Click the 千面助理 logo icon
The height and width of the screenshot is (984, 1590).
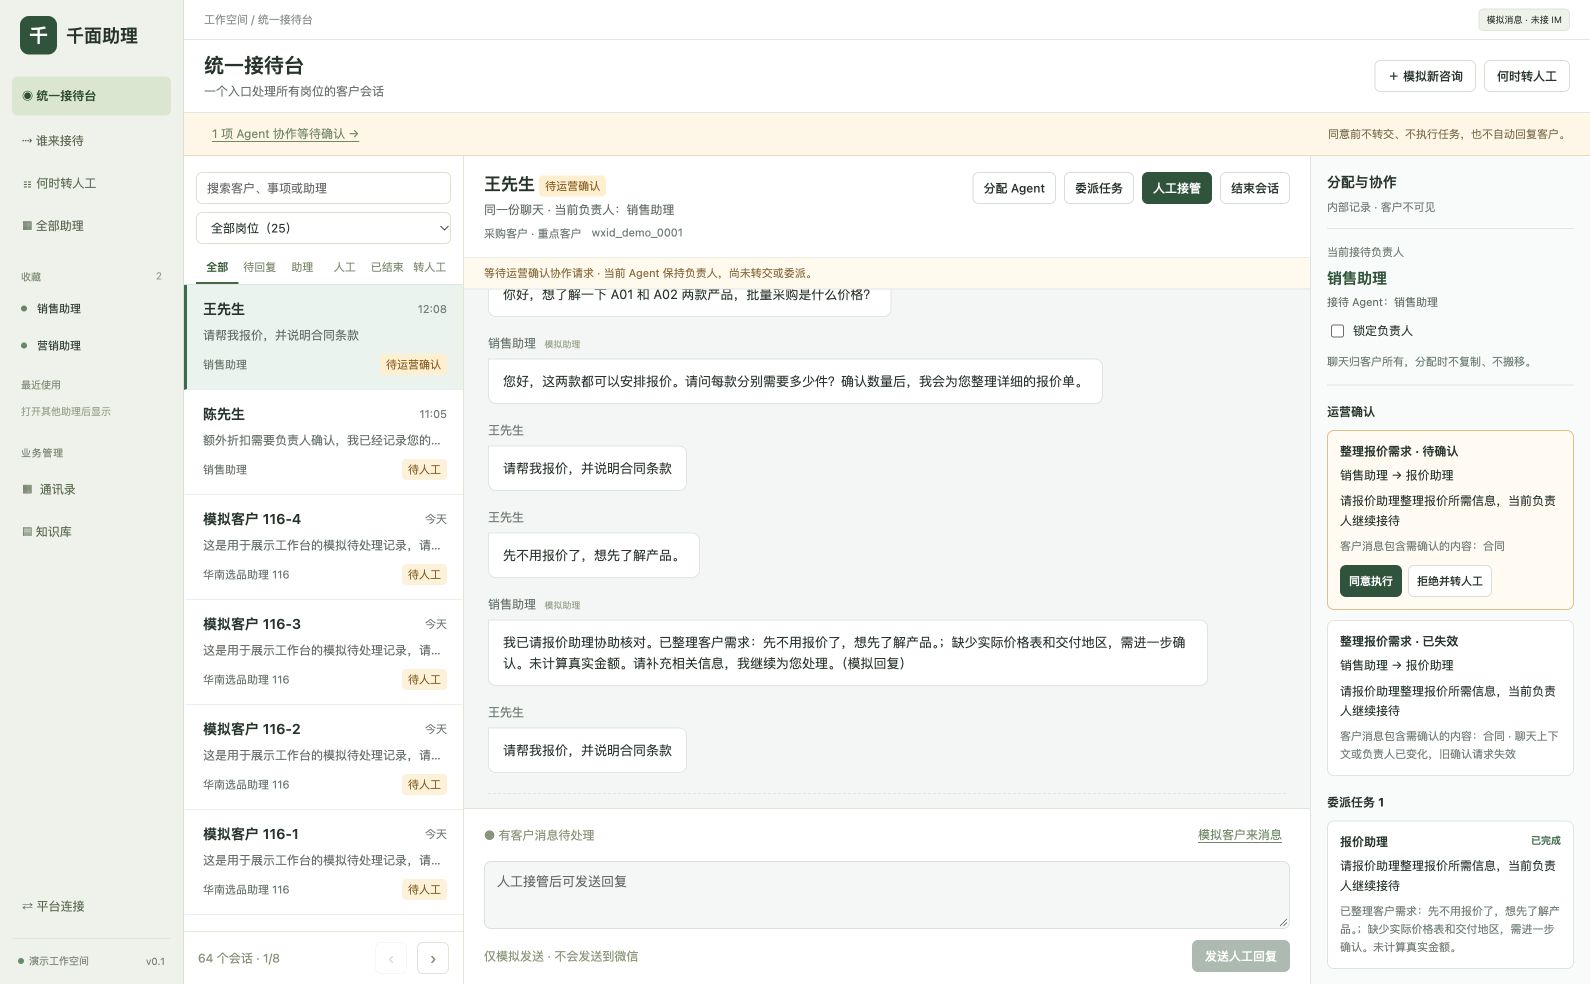(38, 35)
